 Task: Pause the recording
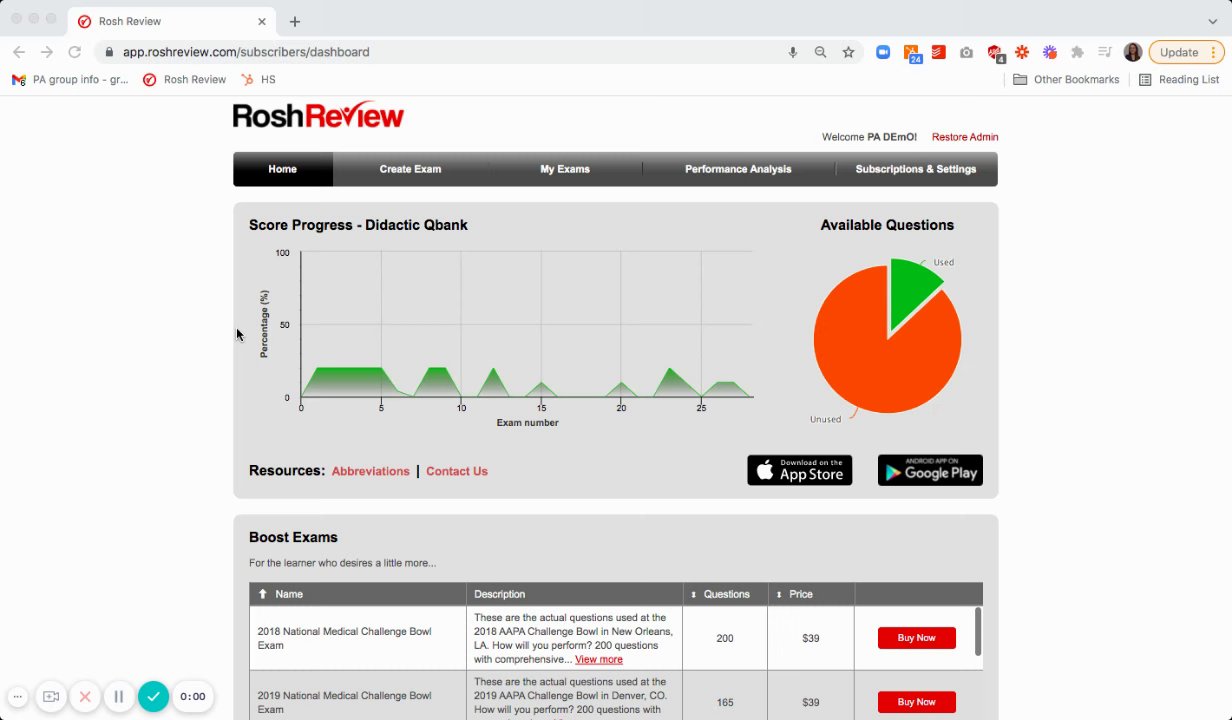pyautogui.click(x=118, y=696)
